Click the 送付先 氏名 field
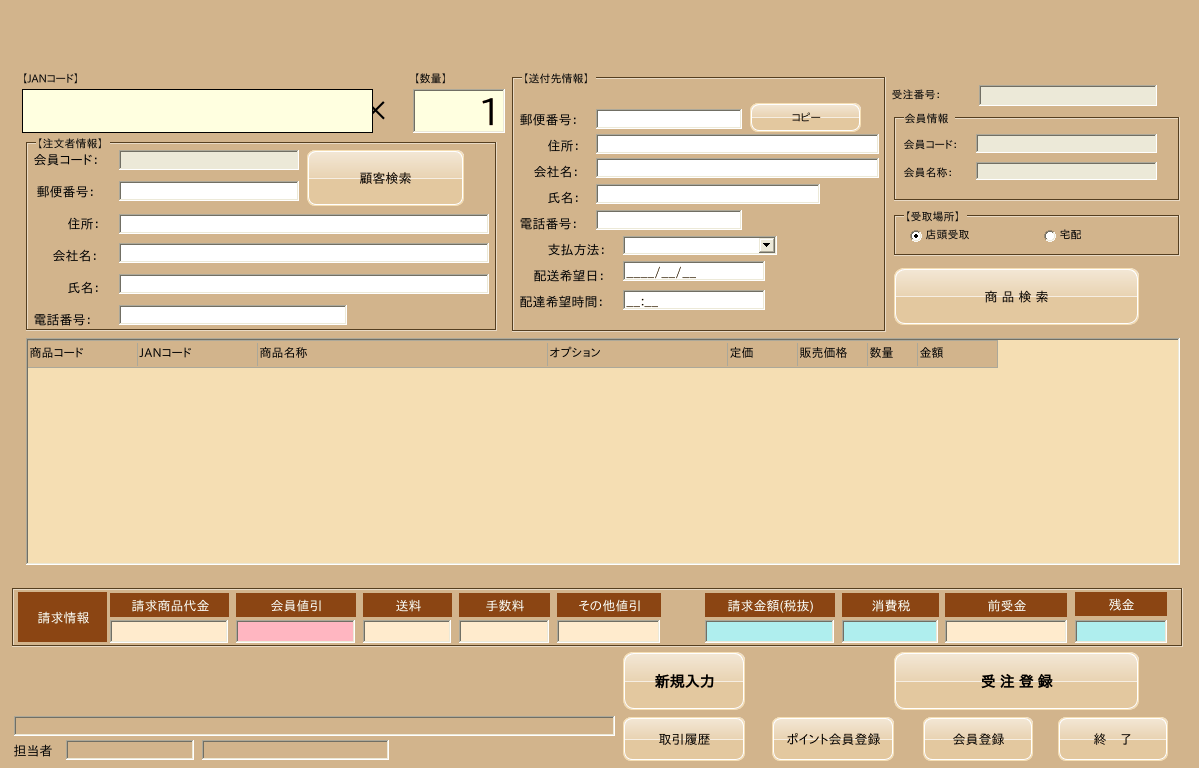Viewport: 1199px width, 768px height. [708, 194]
